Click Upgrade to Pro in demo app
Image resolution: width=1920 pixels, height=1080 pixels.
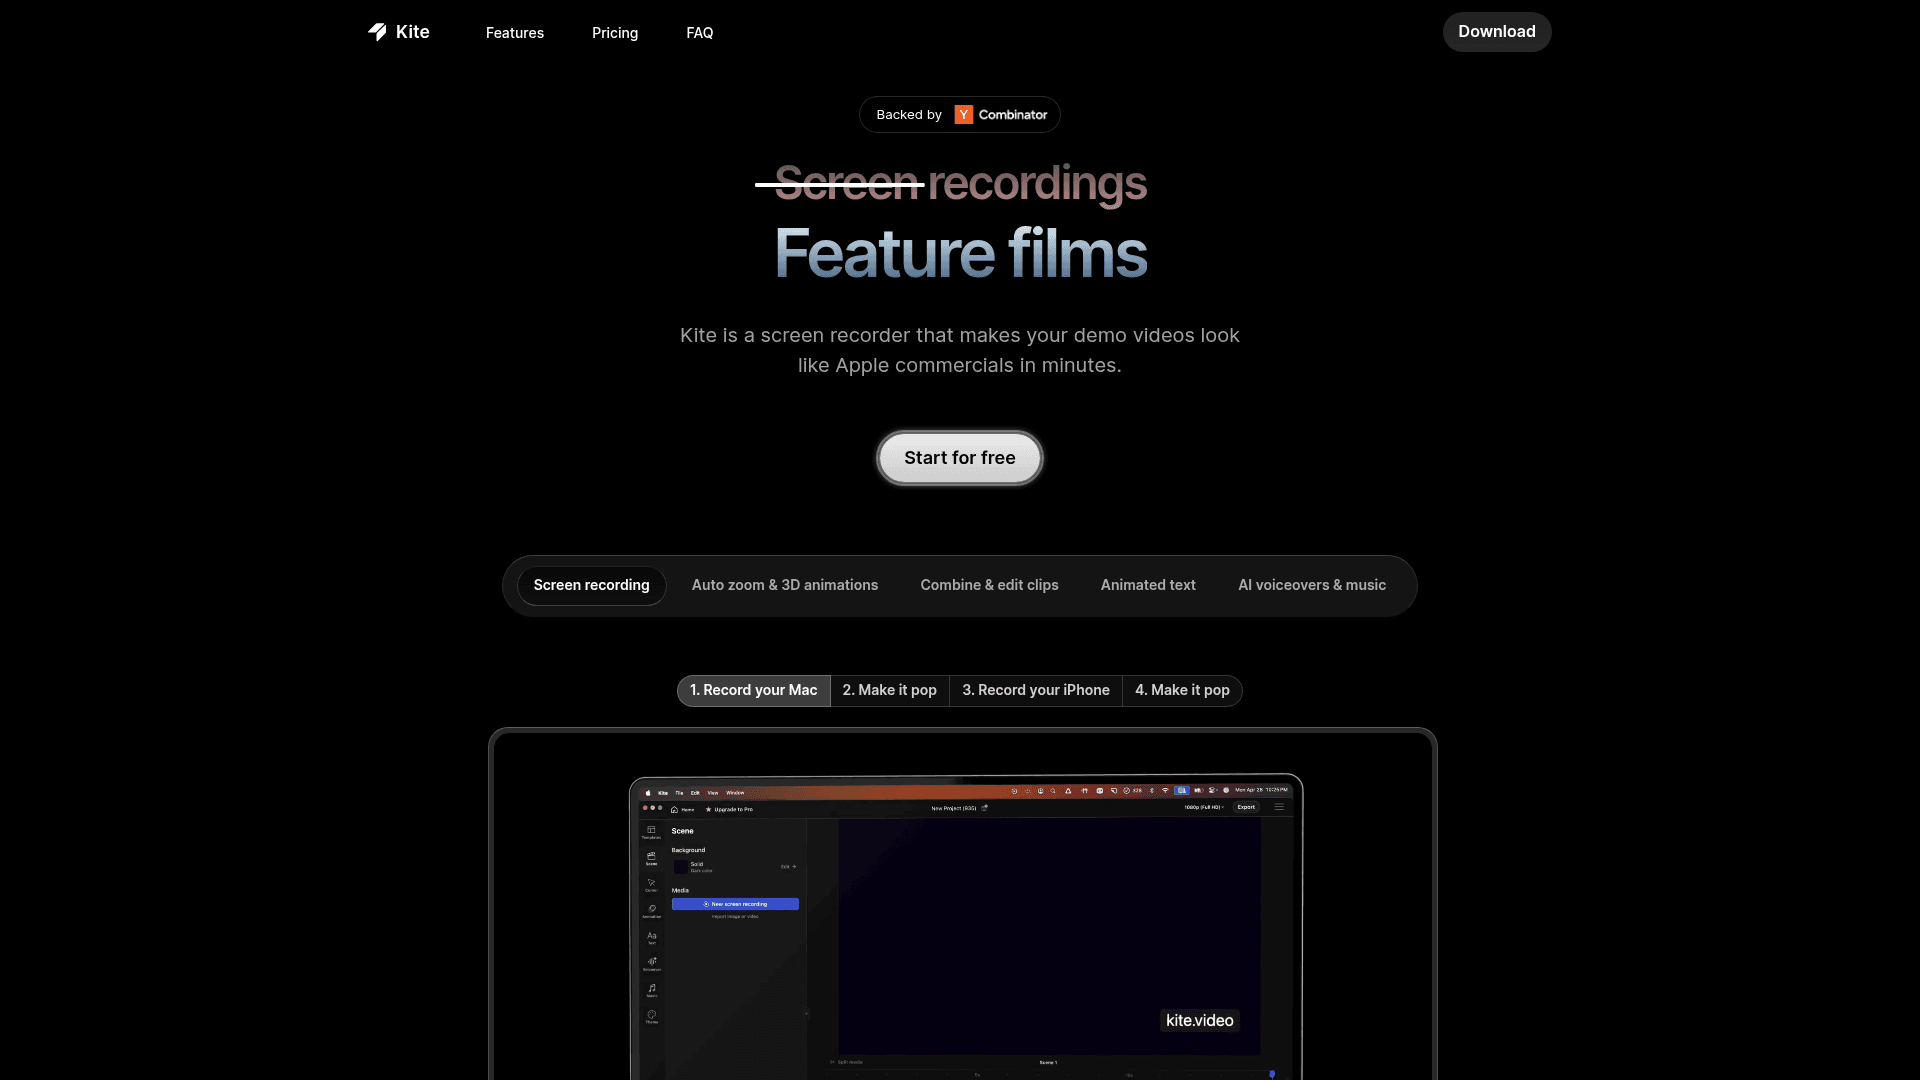coord(729,809)
